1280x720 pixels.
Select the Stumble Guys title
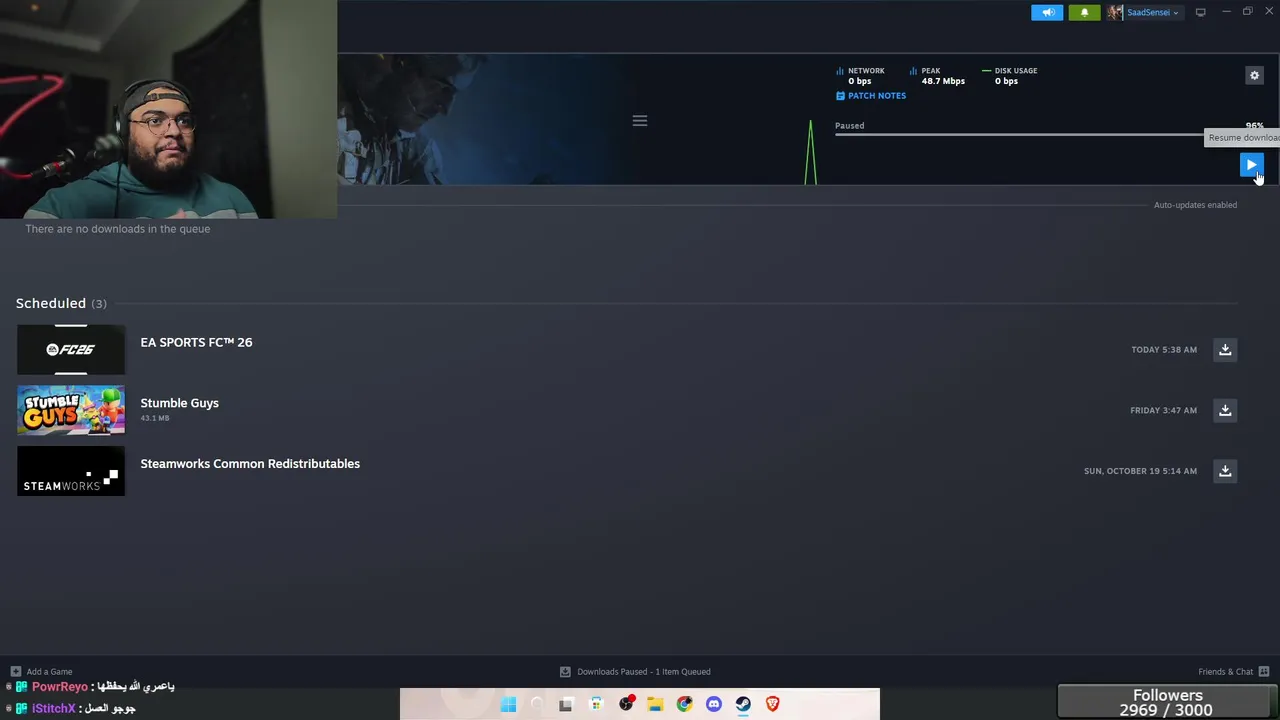click(179, 403)
